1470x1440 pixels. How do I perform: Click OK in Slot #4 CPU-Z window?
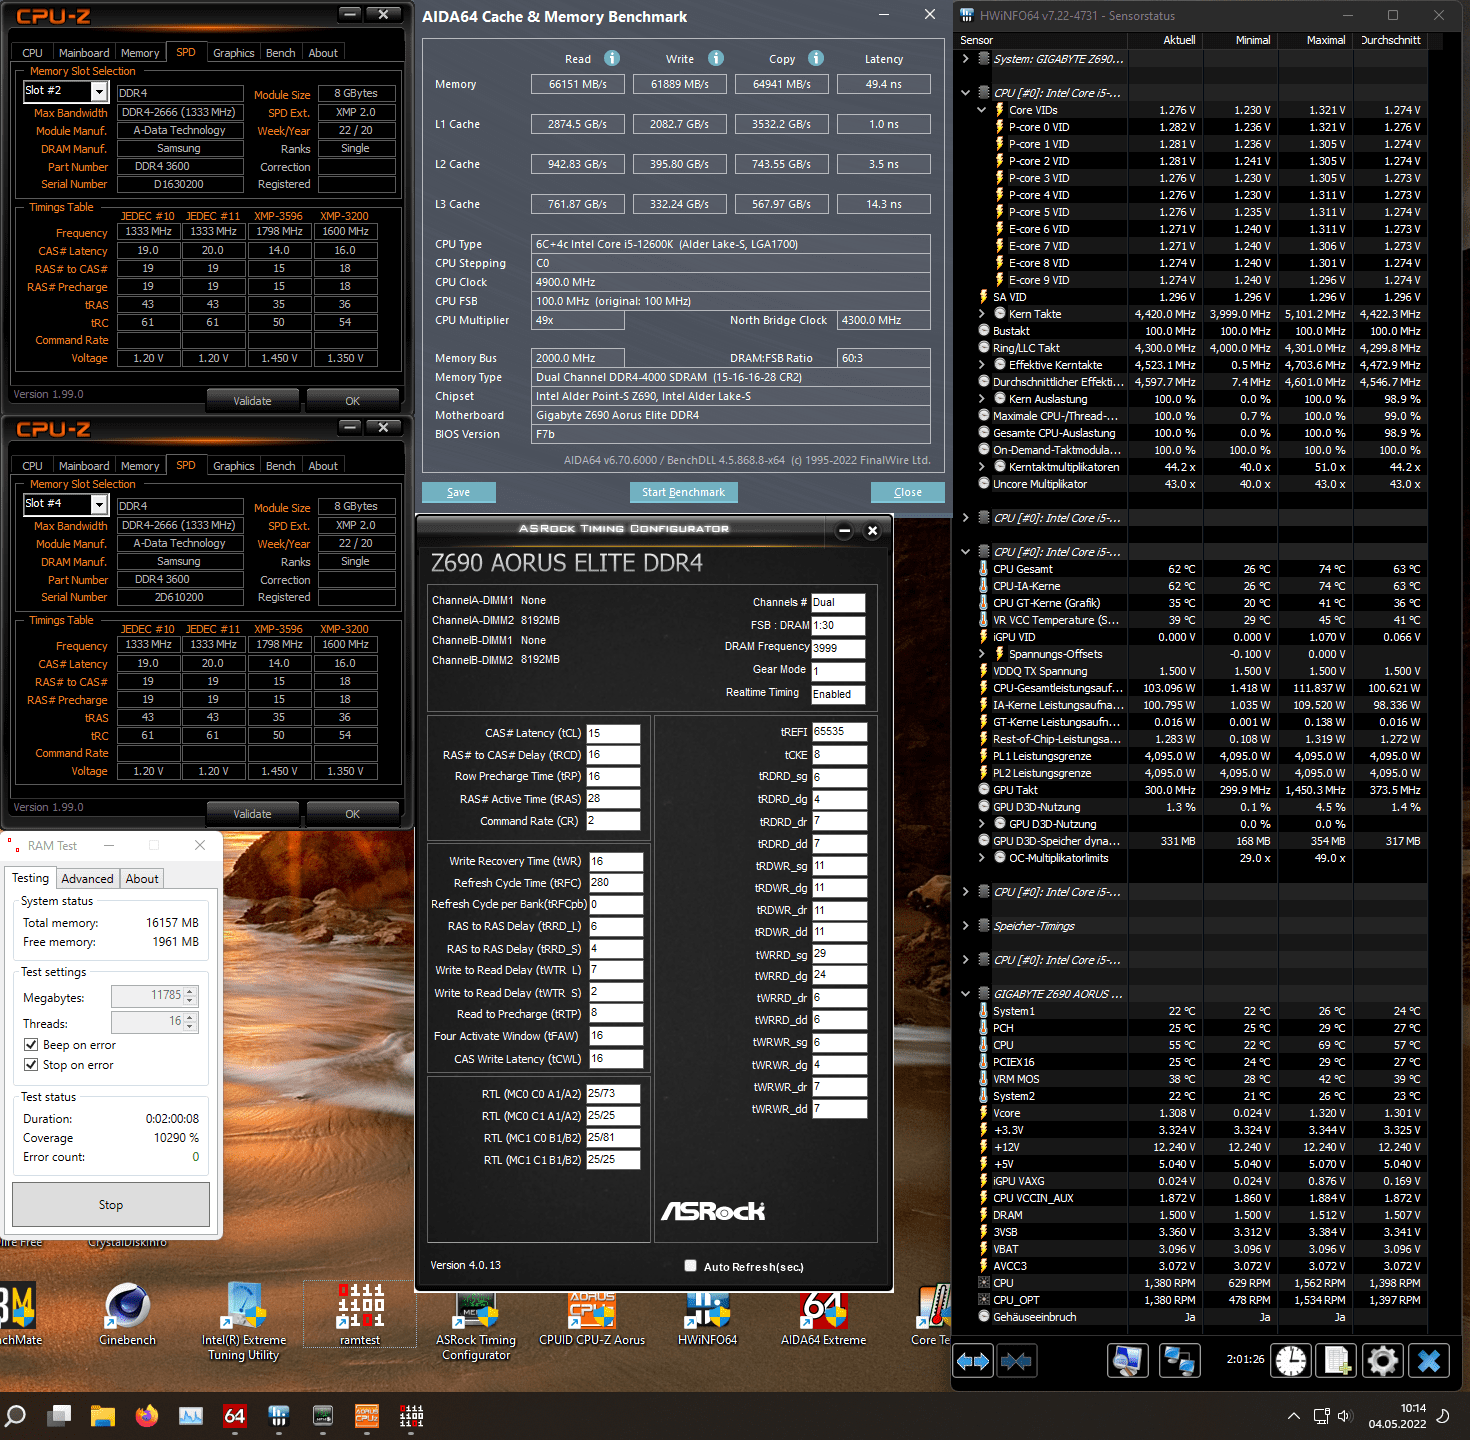pos(353,814)
